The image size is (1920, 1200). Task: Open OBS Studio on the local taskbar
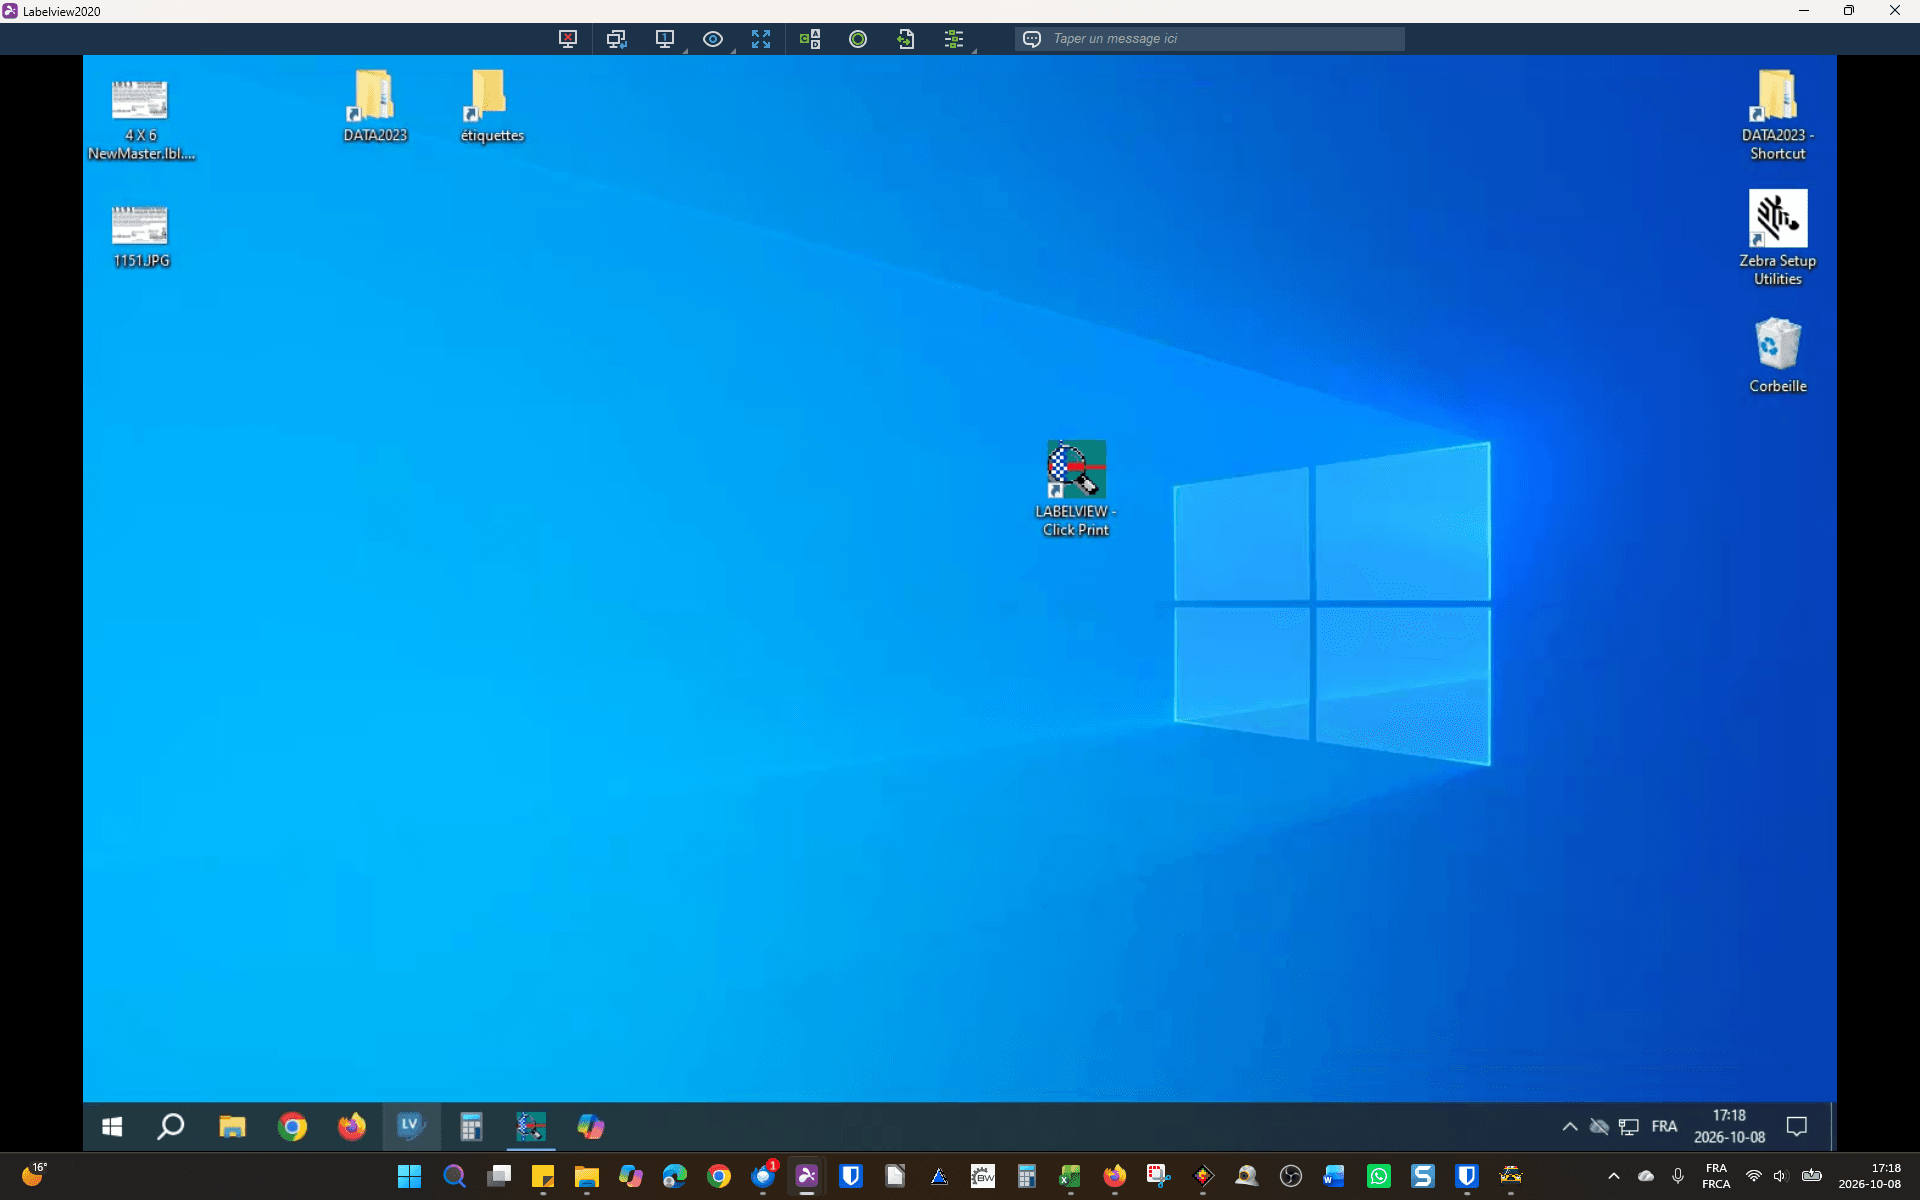pyautogui.click(x=1291, y=1176)
